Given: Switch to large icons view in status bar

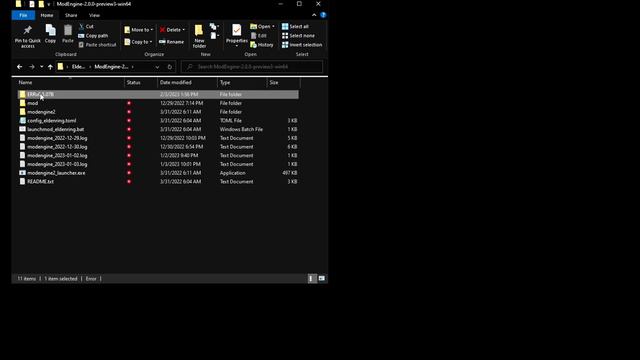Looking at the screenshot, I should 322,278.
